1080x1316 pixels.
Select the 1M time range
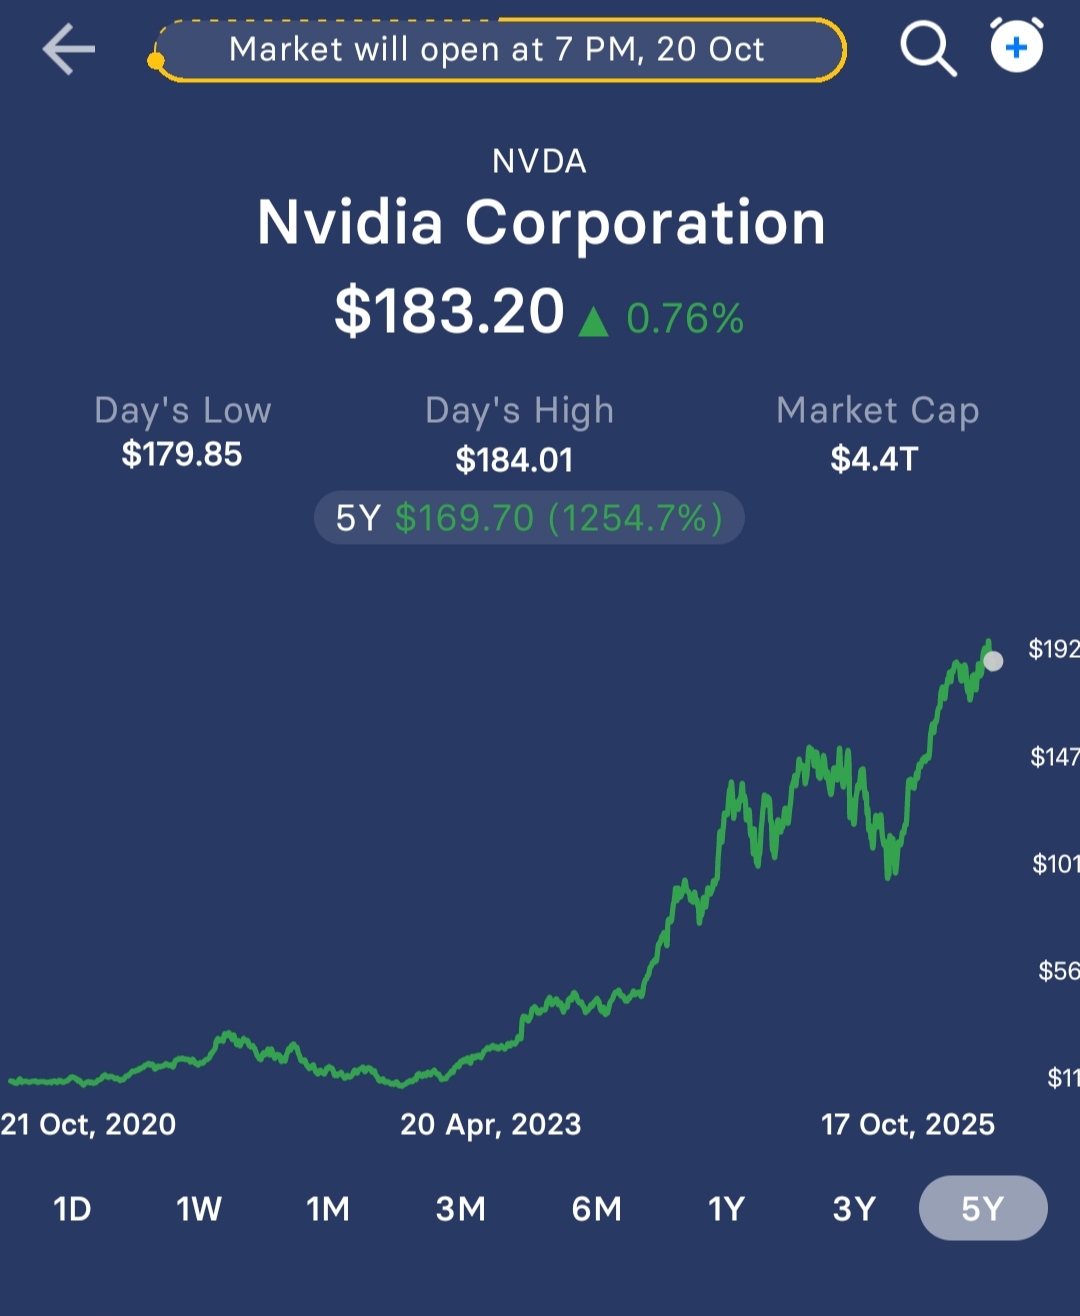coord(328,1209)
